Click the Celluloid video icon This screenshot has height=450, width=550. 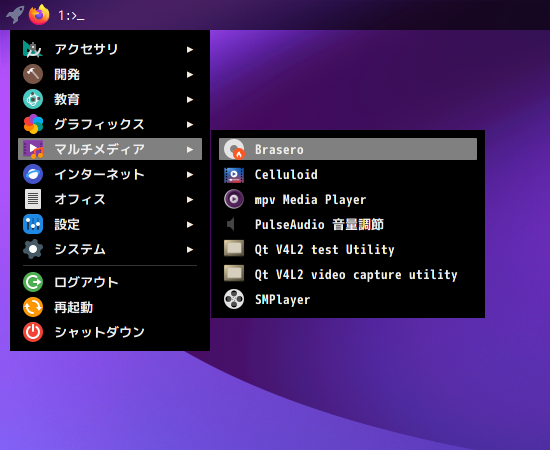pyautogui.click(x=234, y=175)
